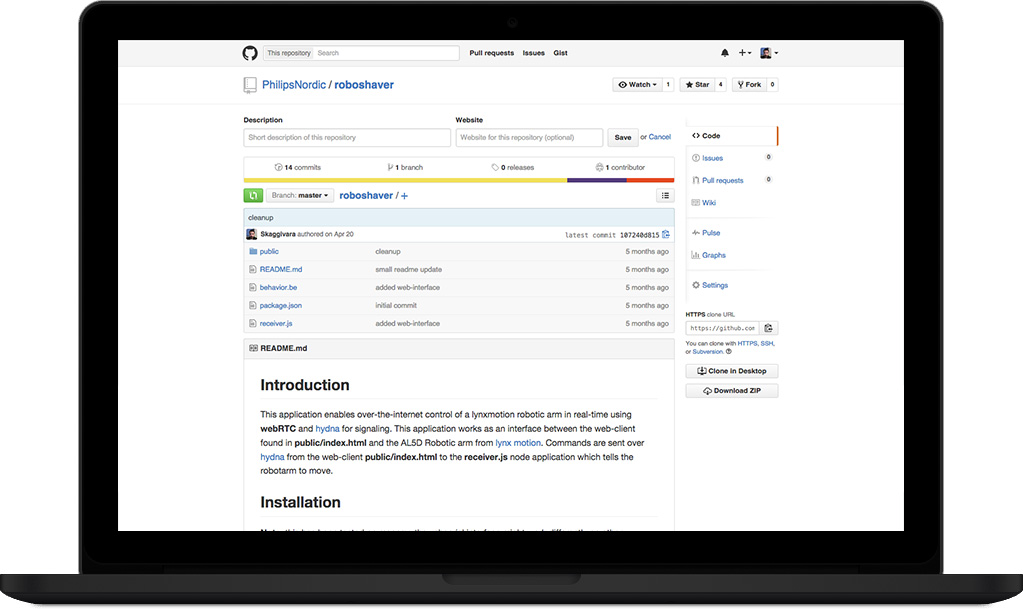
Task: Open Pulse in the repository sidebar
Action: (x=710, y=233)
